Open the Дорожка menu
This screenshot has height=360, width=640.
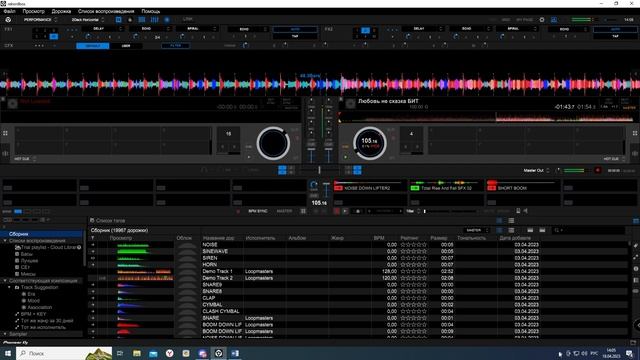61,11
